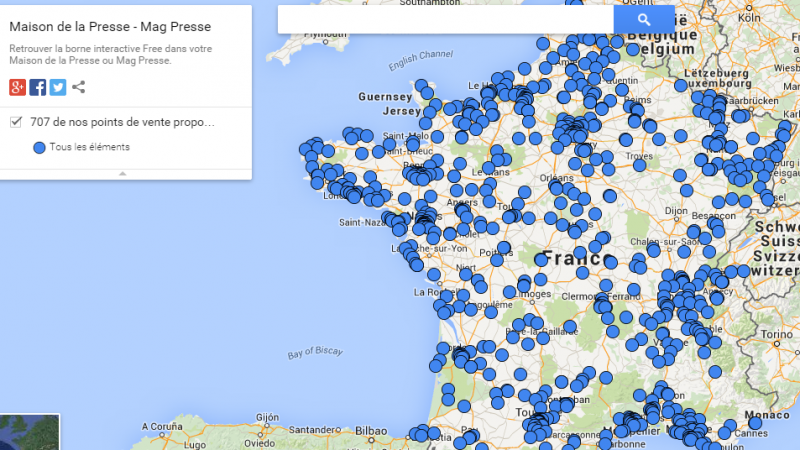The height and width of the screenshot is (450, 800).
Task: Share the map on Twitter
Action: (58, 87)
